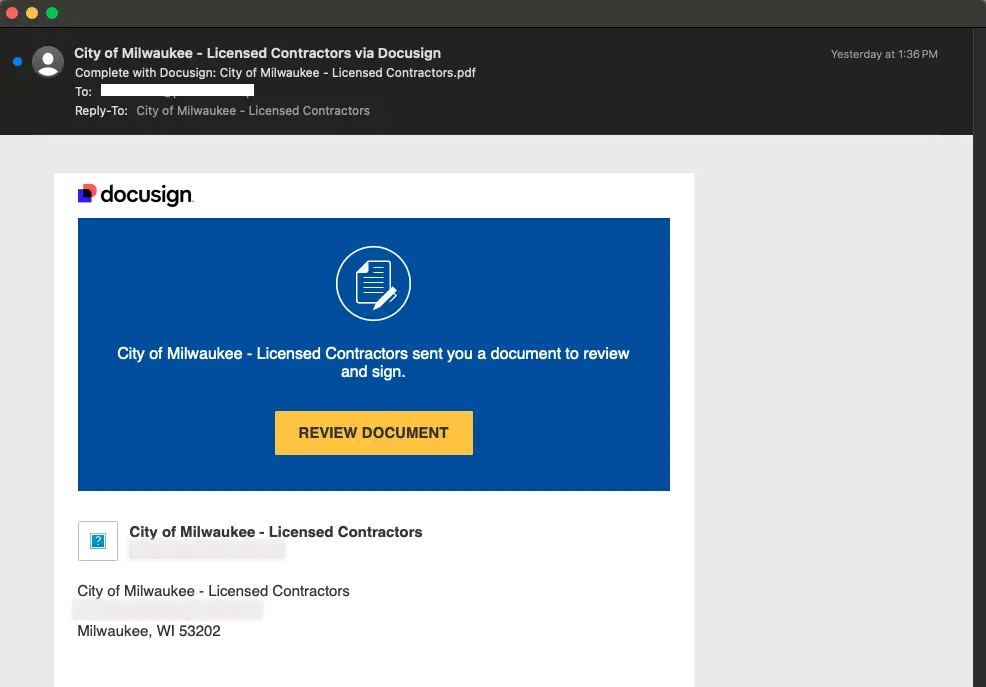Screen dimensions: 986x687
Task: Click the blue unread indicator dot
Action: point(18,62)
